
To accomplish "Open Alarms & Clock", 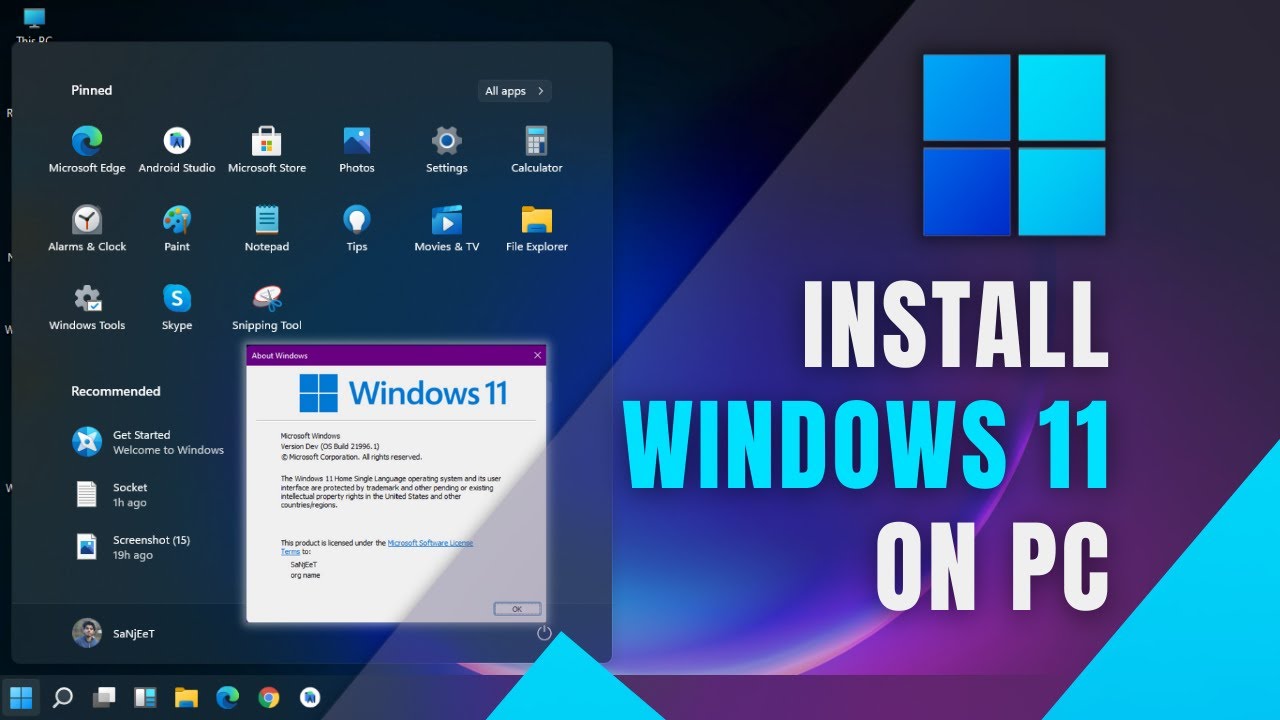I will point(87,229).
